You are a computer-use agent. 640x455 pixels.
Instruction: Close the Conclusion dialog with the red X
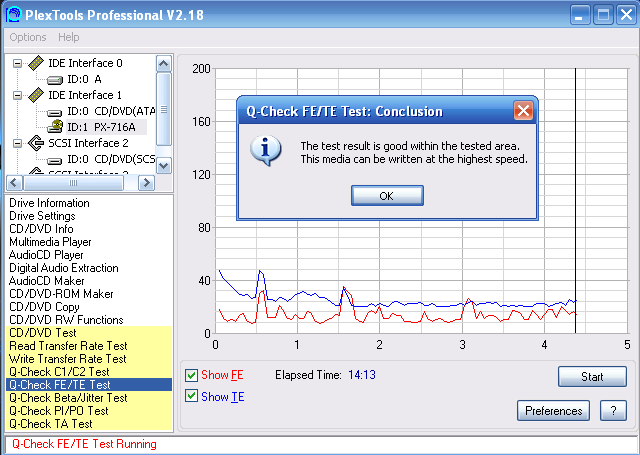(523, 111)
